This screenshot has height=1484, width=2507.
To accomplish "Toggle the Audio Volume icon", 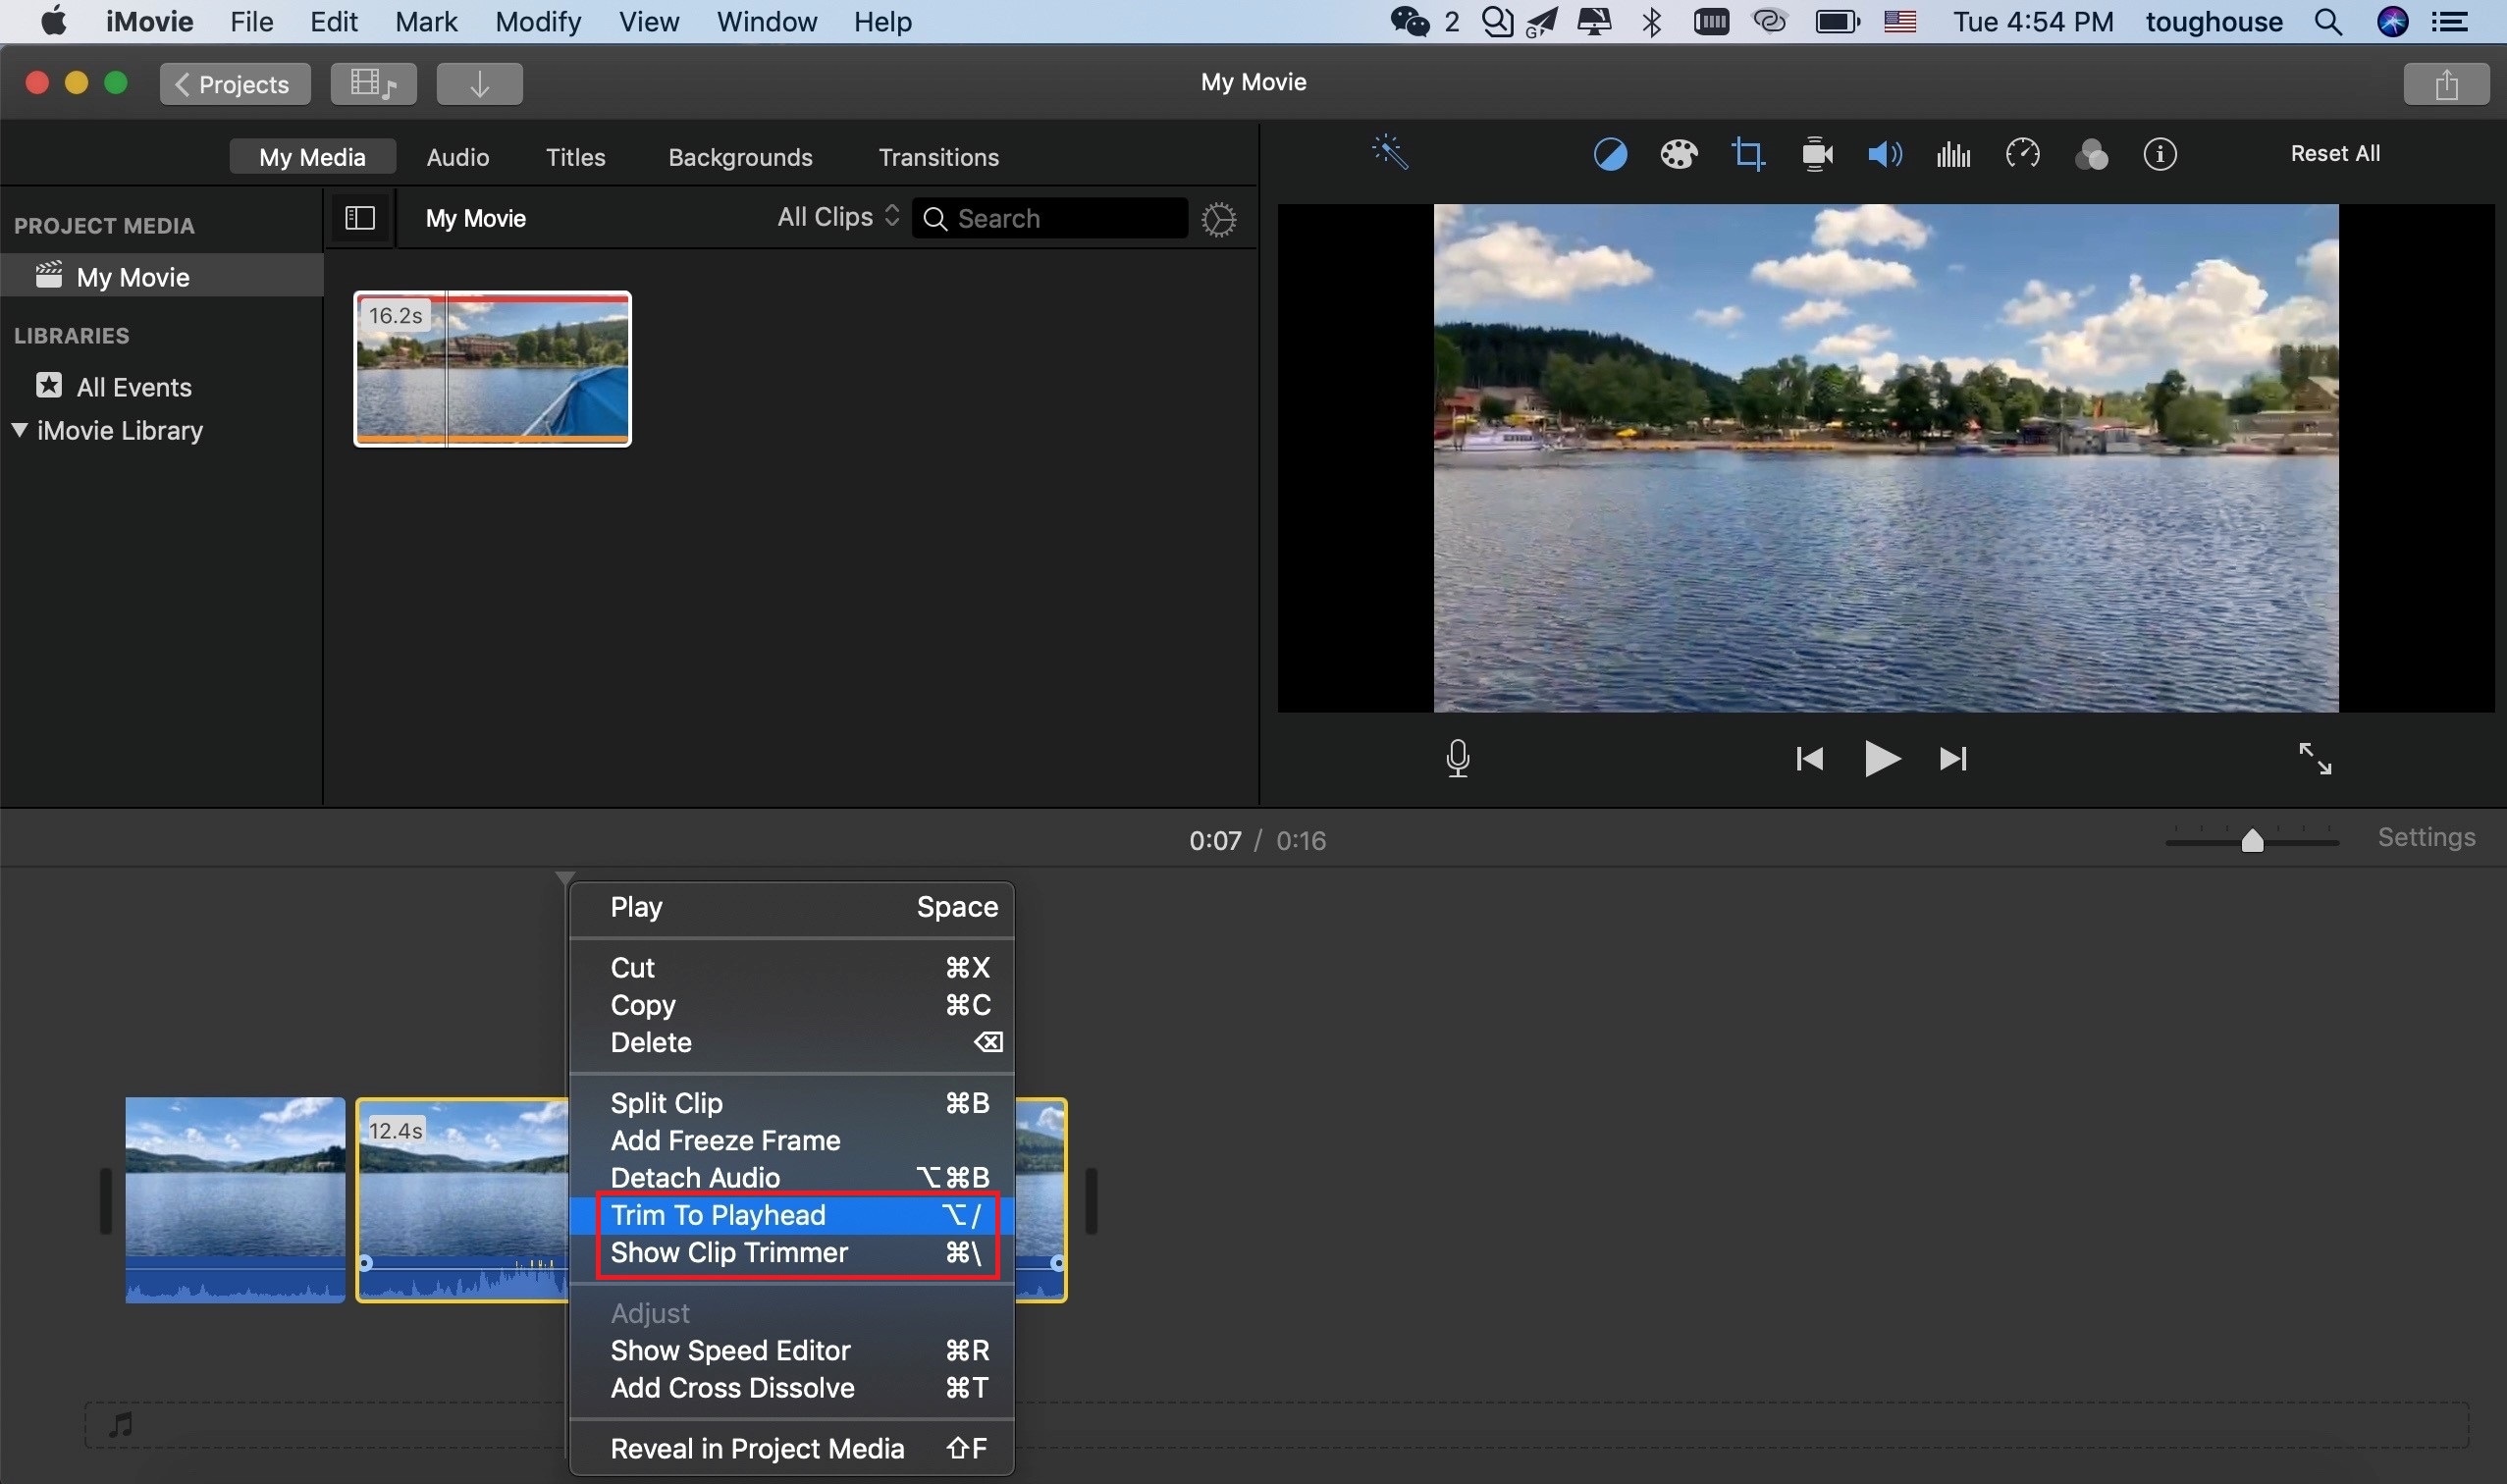I will 1887,155.
